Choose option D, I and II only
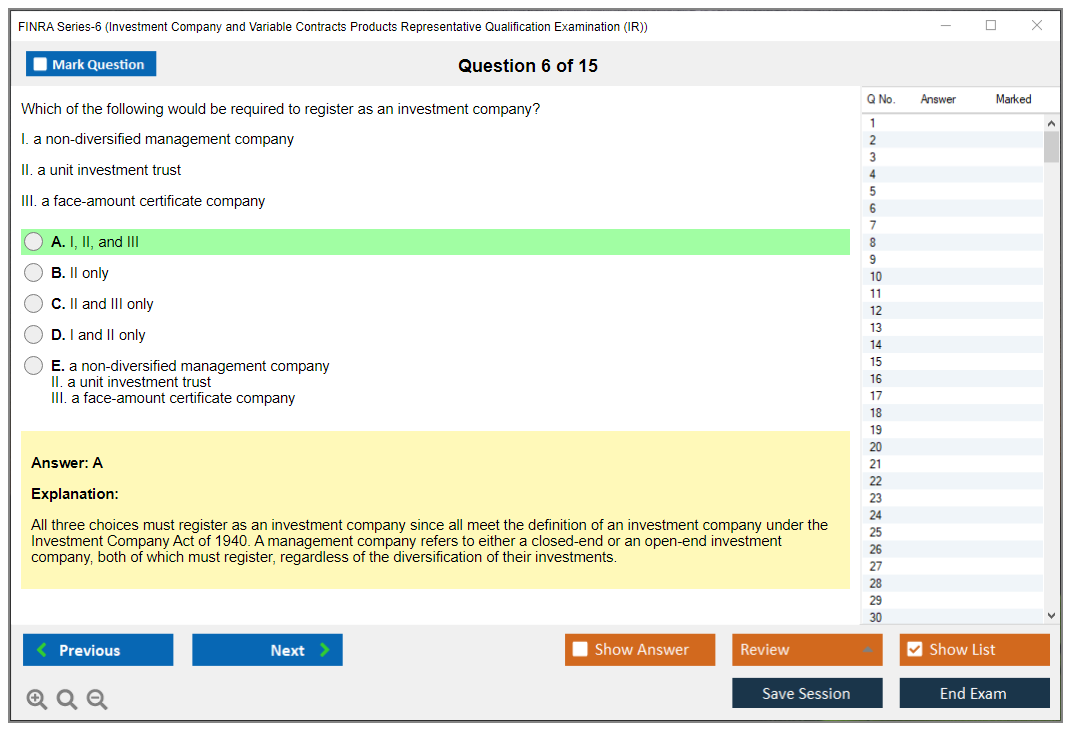 [x=34, y=335]
